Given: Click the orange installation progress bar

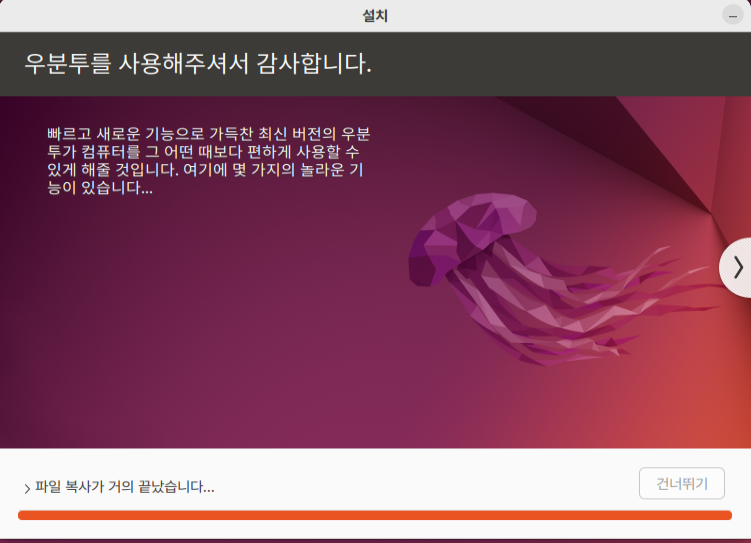Looking at the screenshot, I should (375, 515).
